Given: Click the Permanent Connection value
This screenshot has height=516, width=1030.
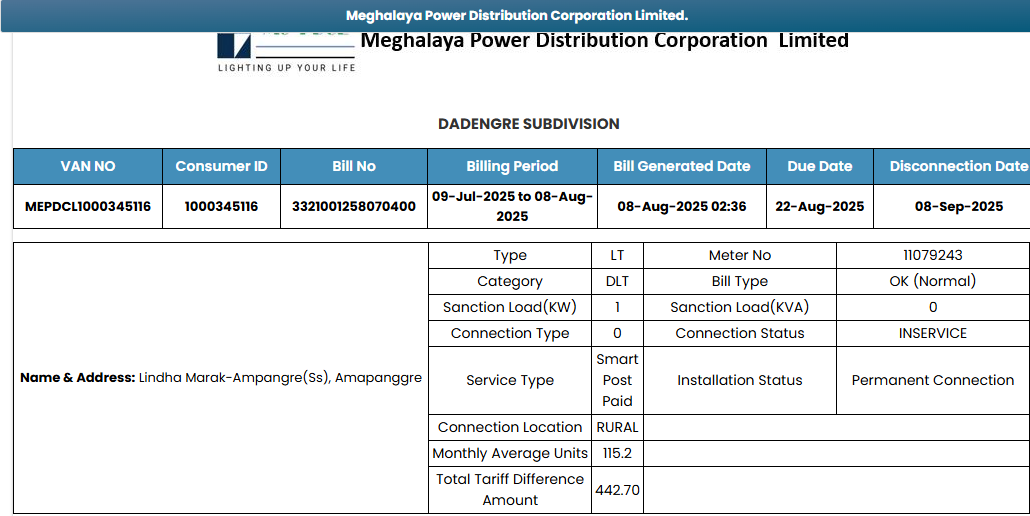Looking at the screenshot, I should (933, 381).
